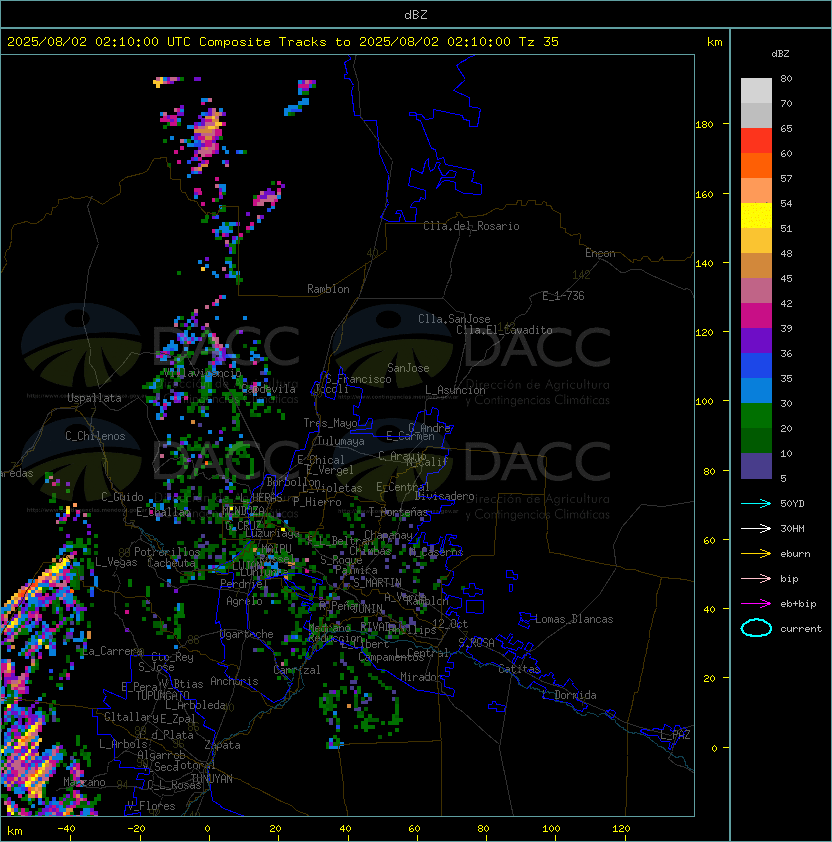Select the tan-brown 48 dBZ swatch

click(756, 265)
